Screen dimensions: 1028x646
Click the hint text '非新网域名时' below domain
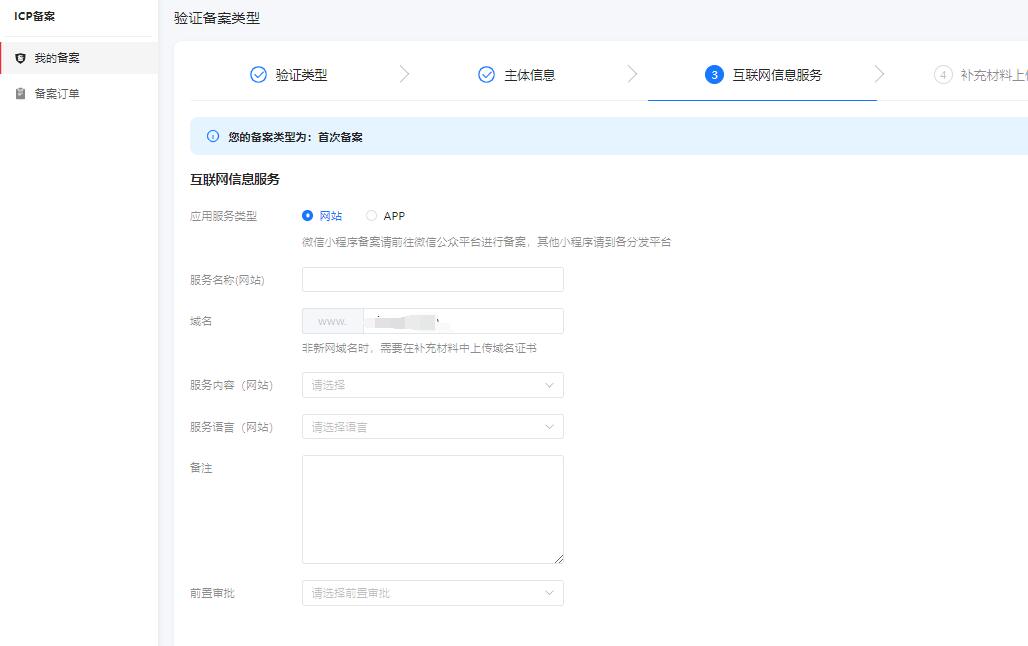coord(419,348)
